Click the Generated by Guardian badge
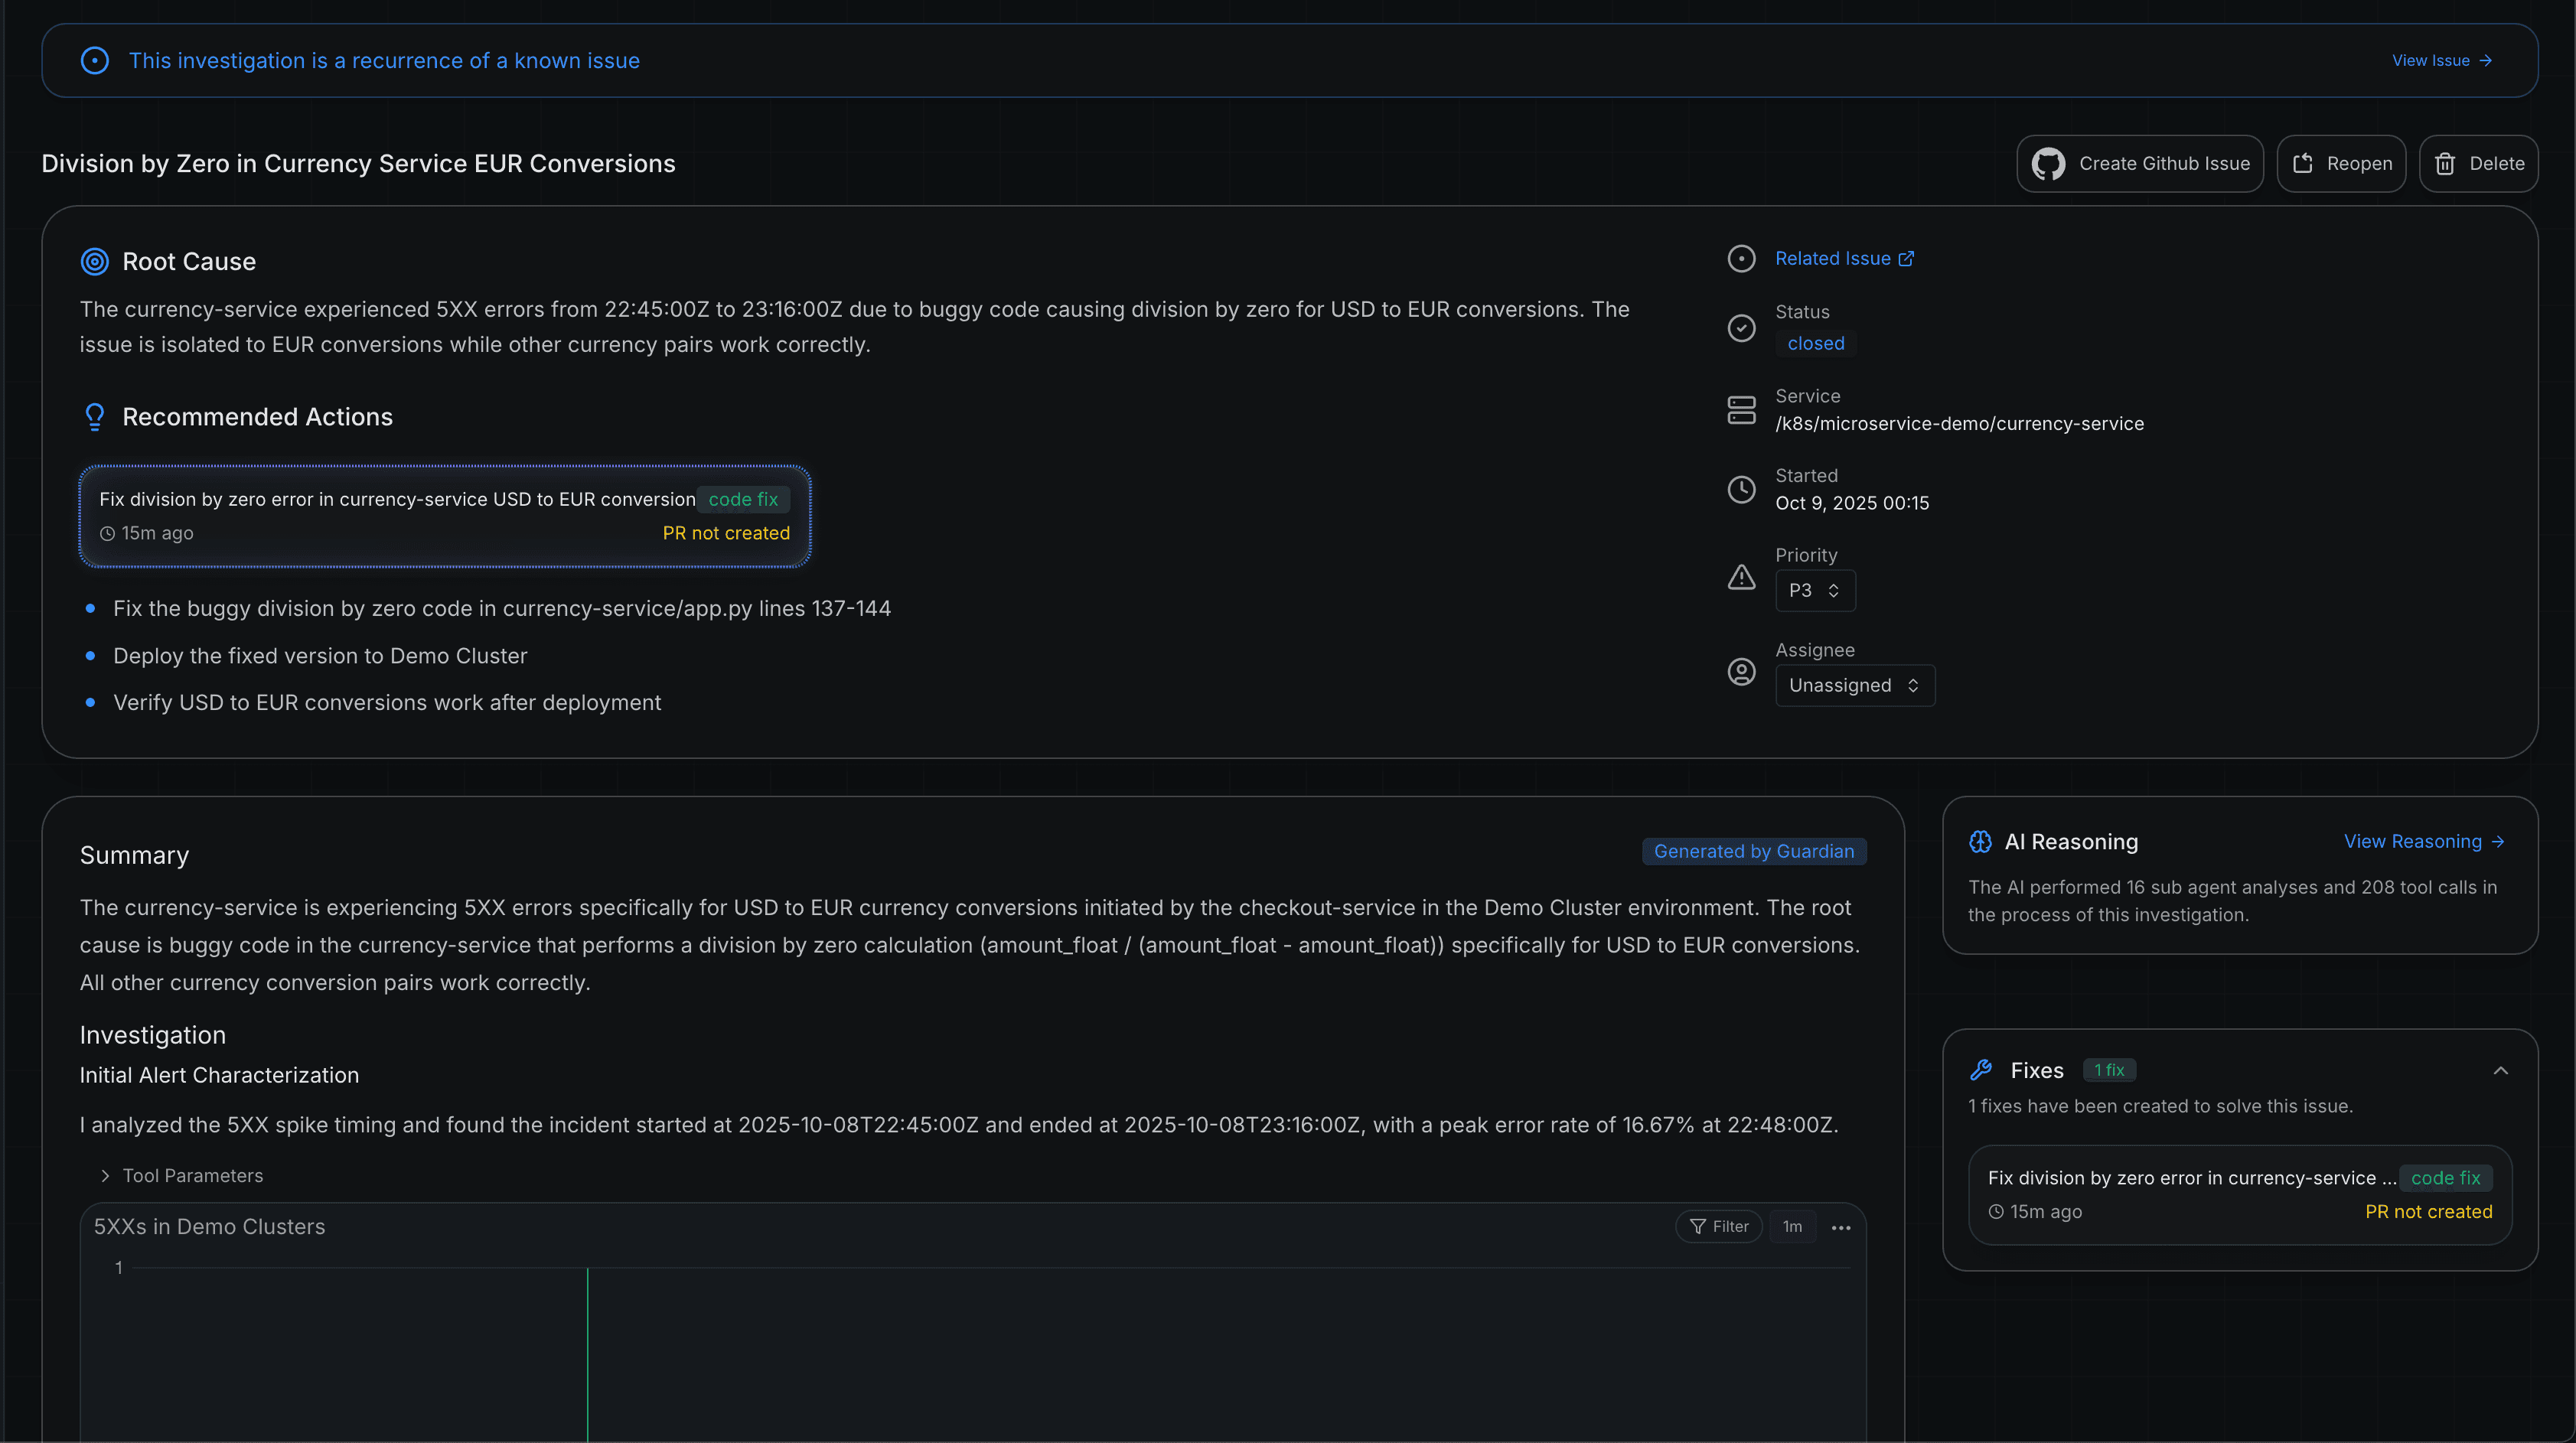The width and height of the screenshot is (2576, 1443). point(1754,852)
